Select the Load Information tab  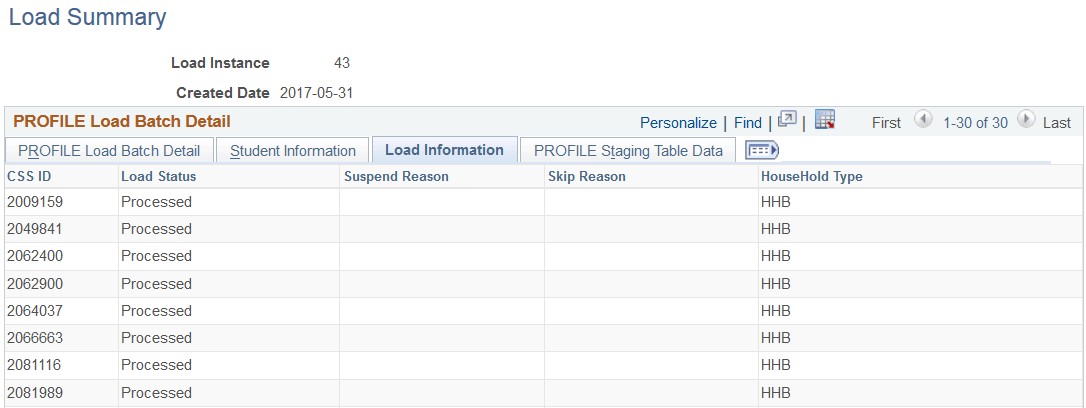445,150
